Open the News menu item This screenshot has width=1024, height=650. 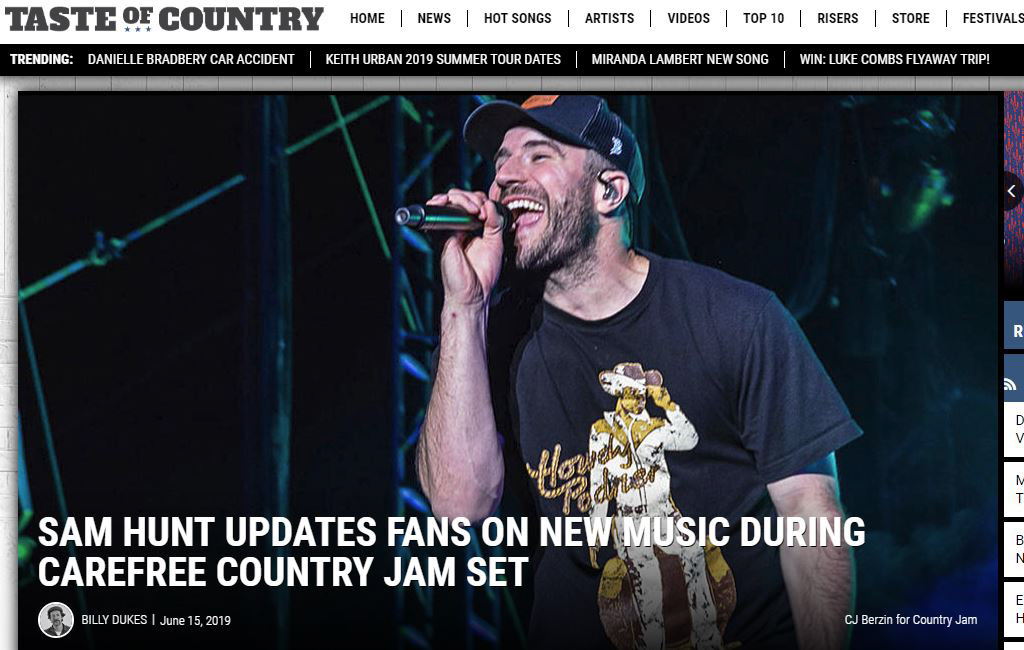tap(434, 18)
